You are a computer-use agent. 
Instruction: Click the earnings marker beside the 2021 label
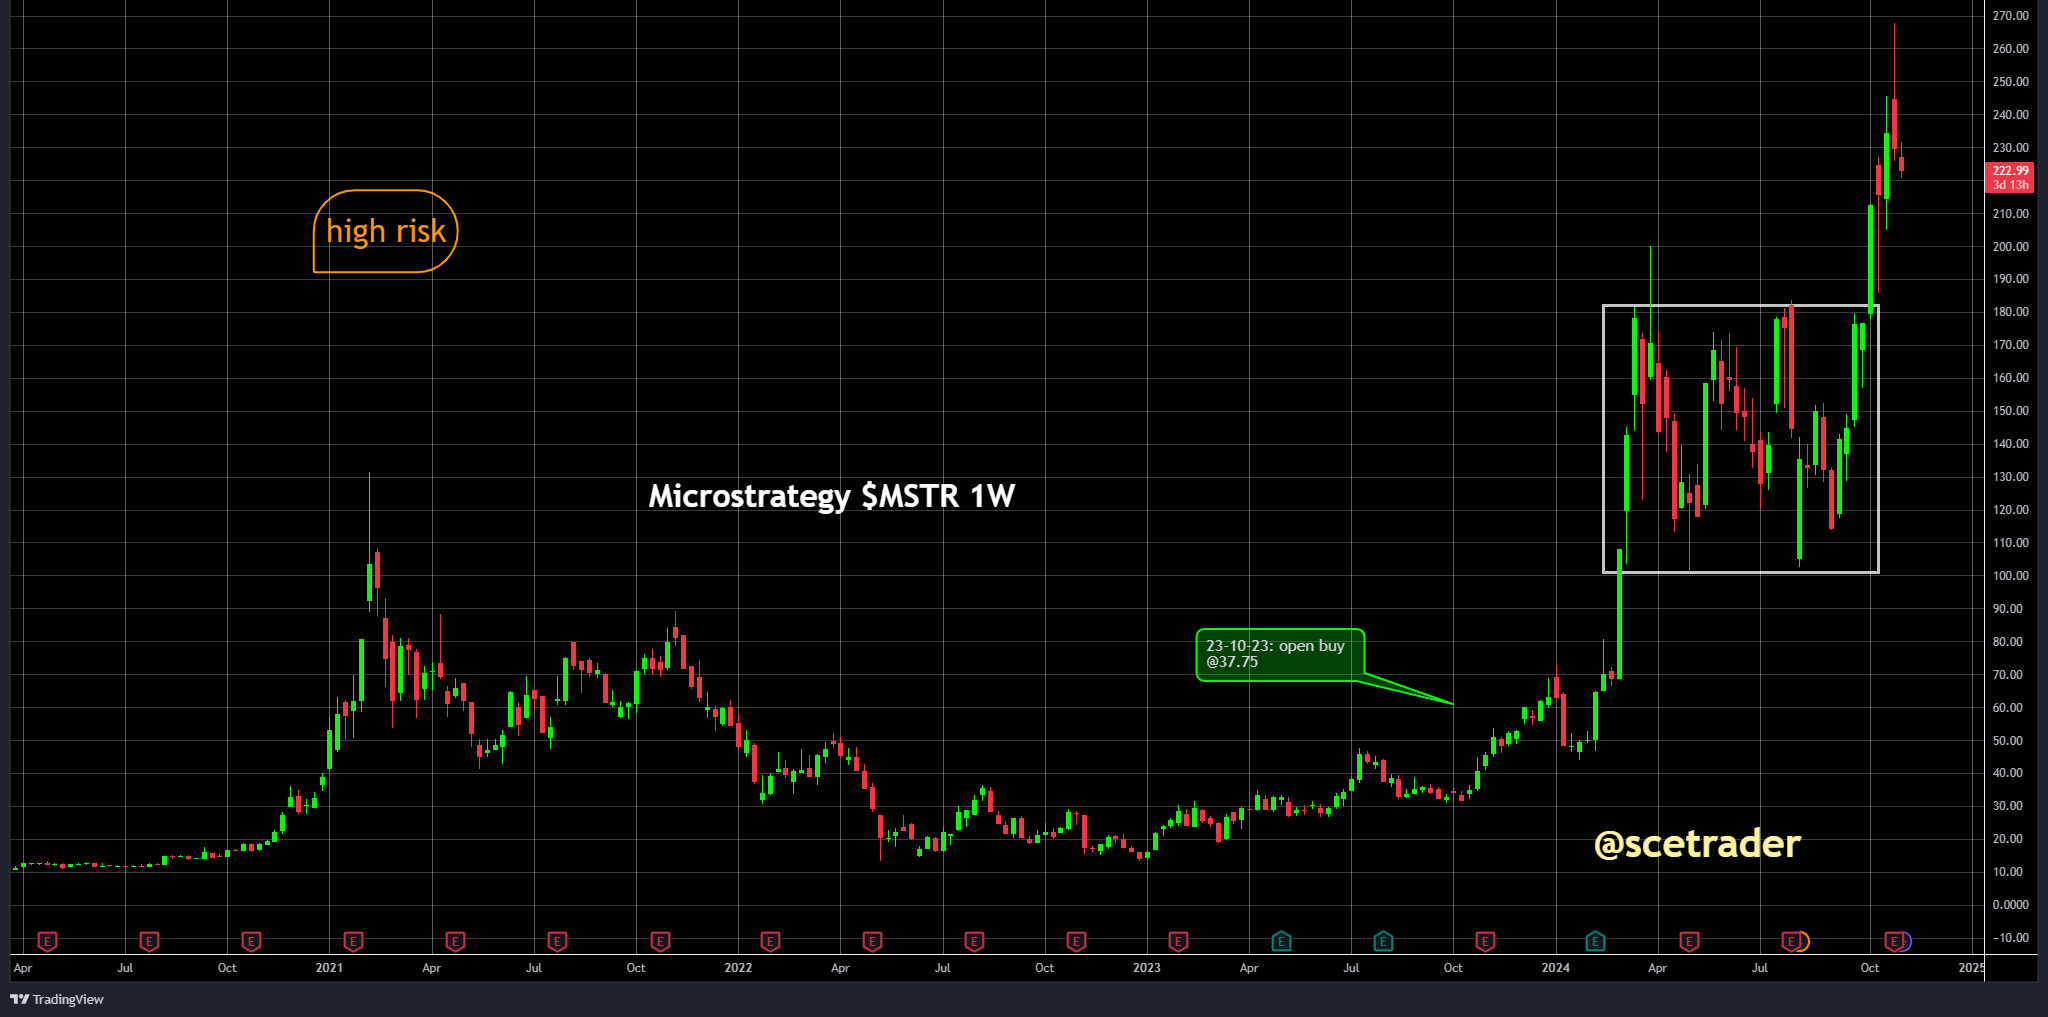click(x=353, y=941)
